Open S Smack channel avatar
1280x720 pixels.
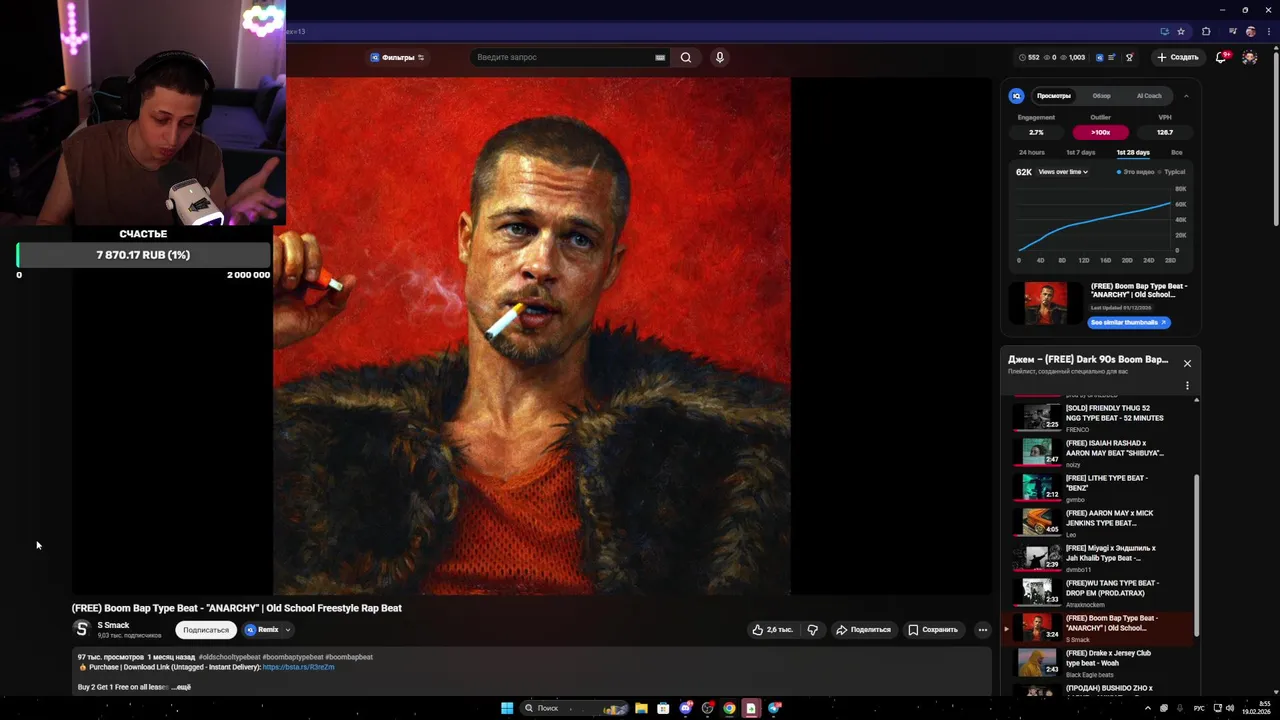(82, 629)
